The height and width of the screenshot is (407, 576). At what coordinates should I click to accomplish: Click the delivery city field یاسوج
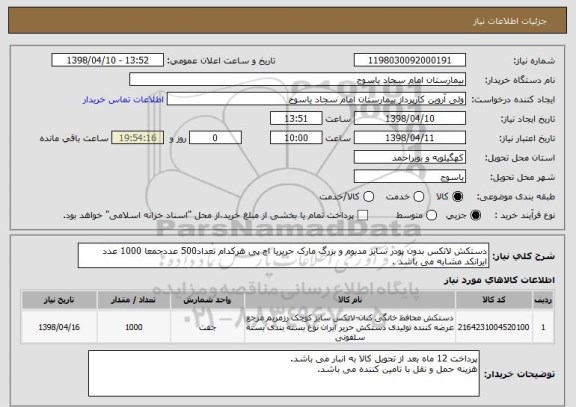point(410,177)
